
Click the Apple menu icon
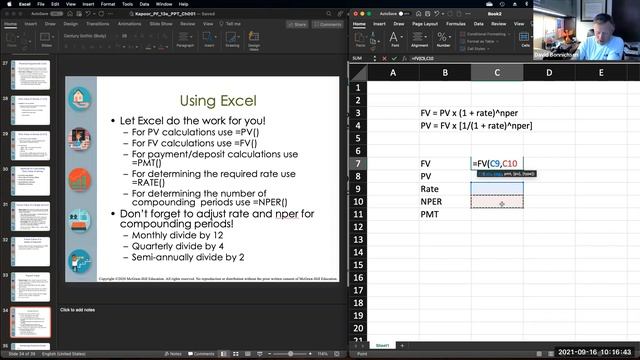click(x=9, y=4)
